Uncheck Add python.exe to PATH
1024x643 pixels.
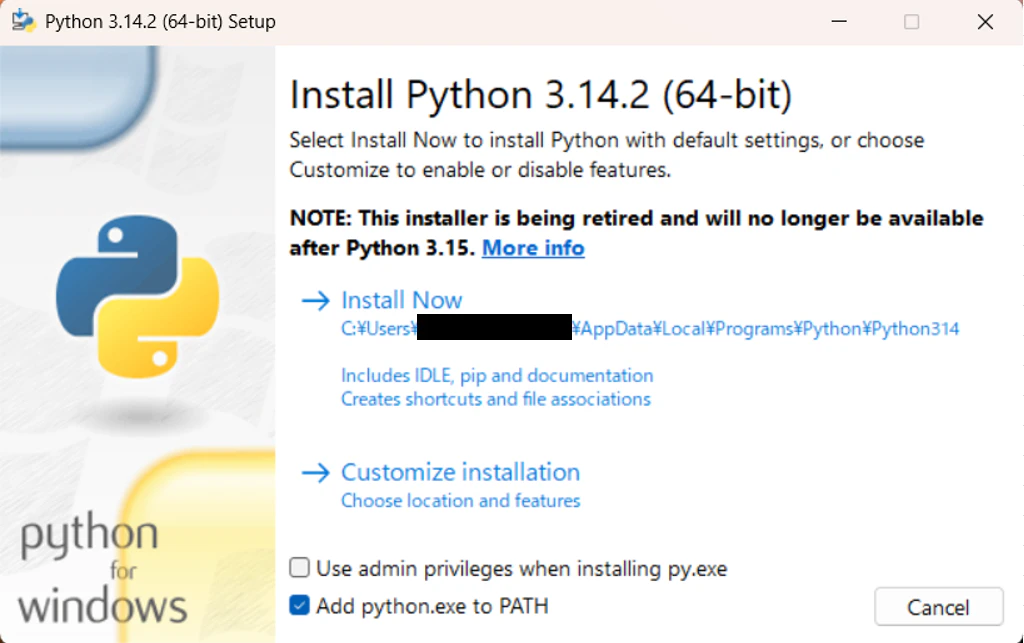click(299, 606)
